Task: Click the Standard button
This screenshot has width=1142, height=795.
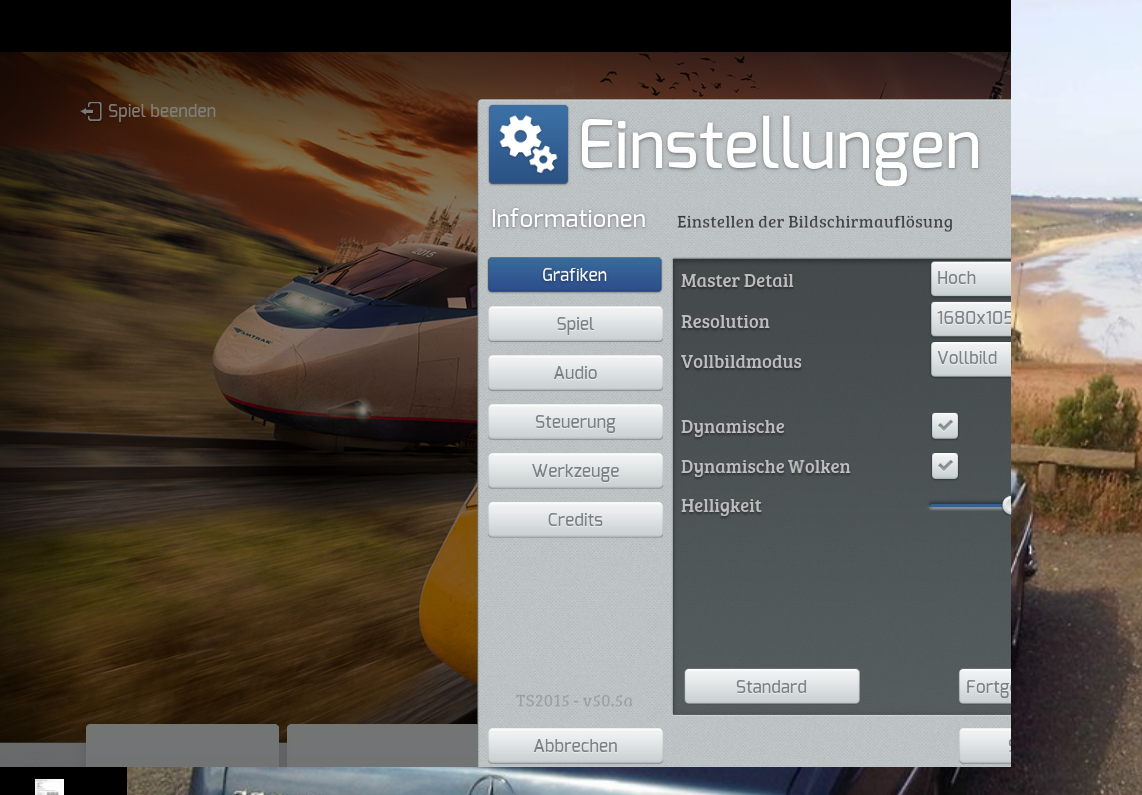Action: (x=771, y=687)
